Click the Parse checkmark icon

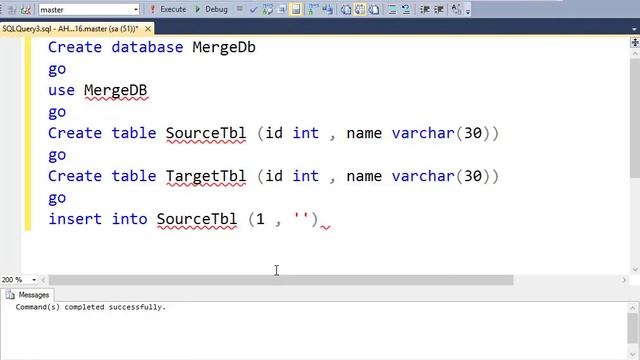(x=253, y=9)
